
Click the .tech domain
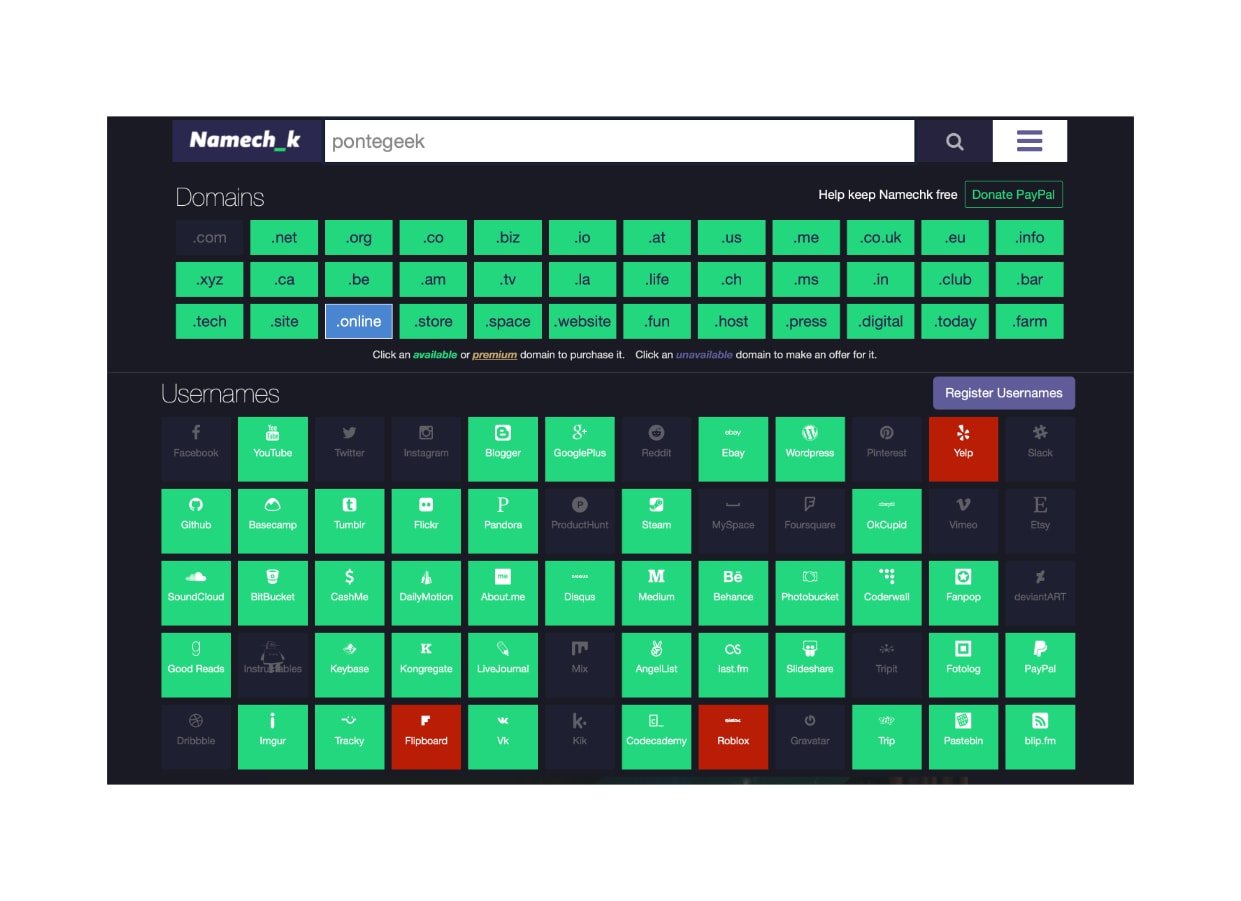[x=210, y=322]
